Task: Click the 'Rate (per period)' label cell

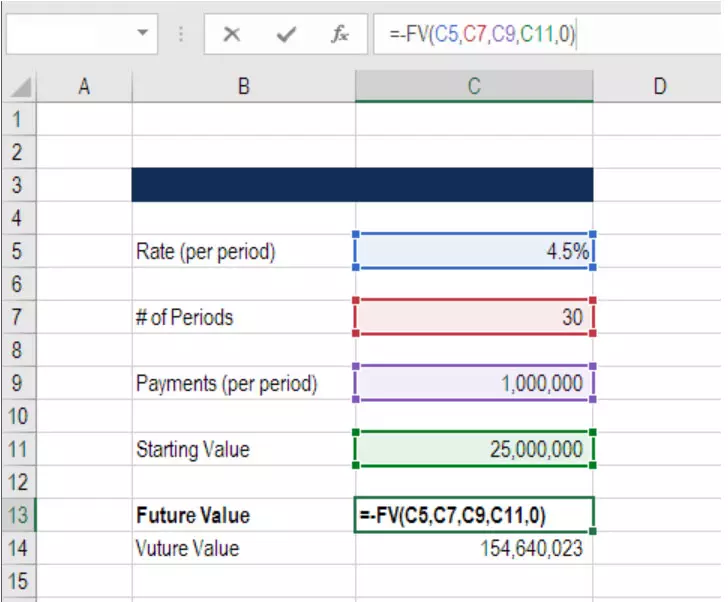Action: pos(244,251)
